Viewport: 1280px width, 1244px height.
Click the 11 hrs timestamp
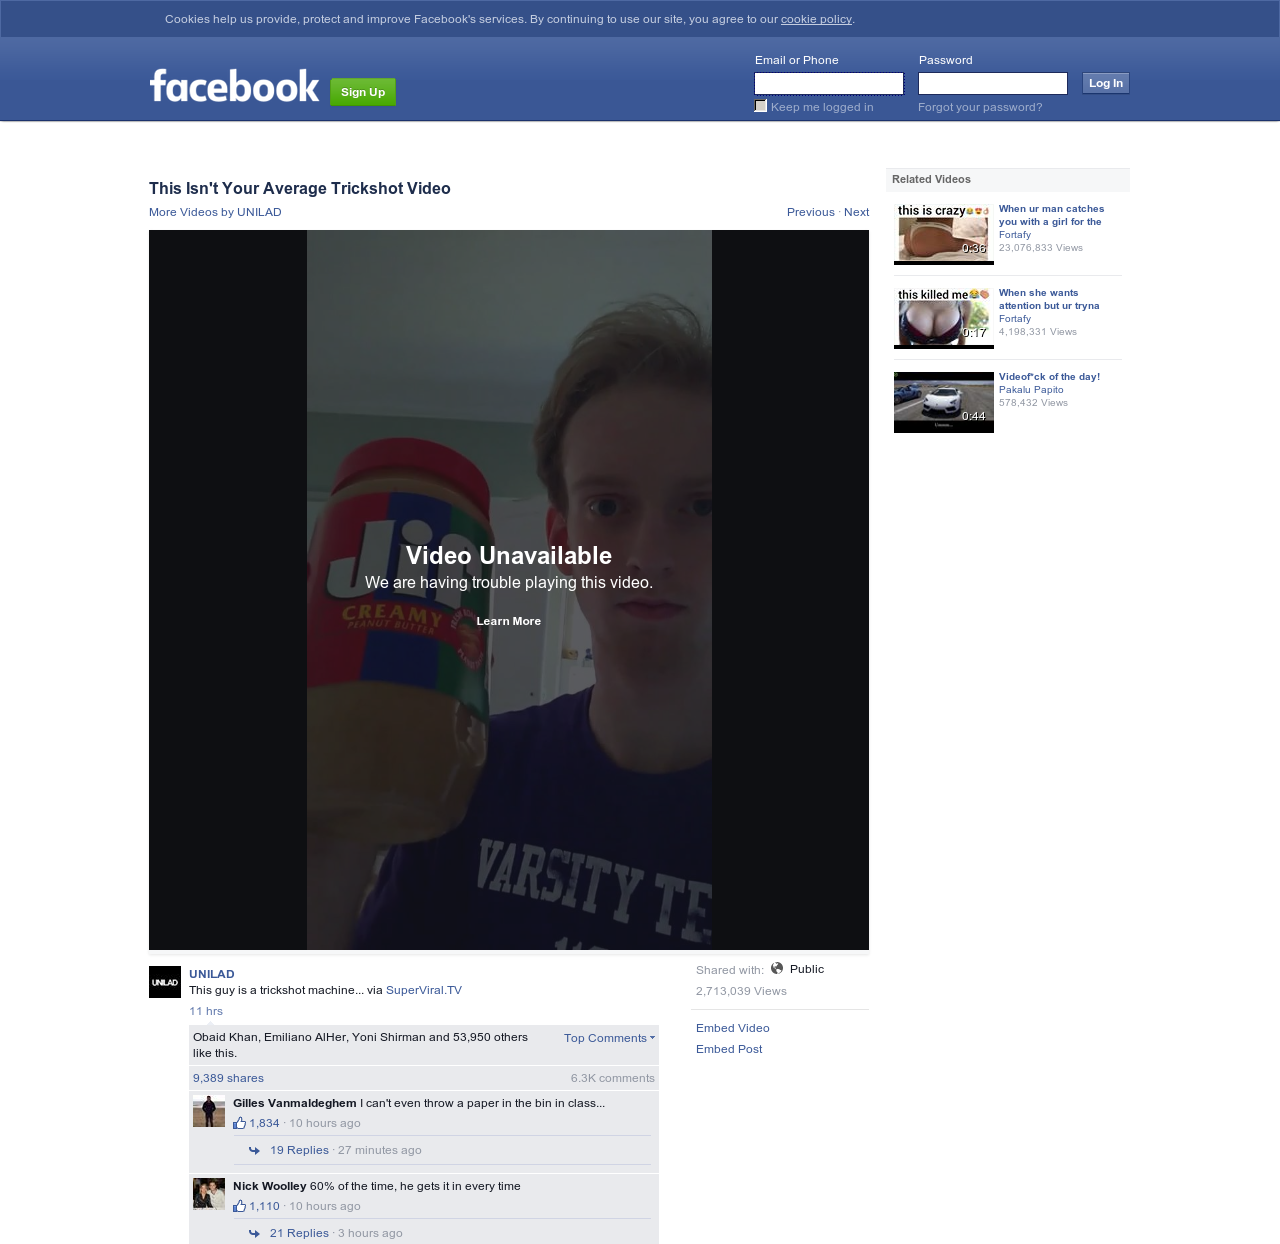(x=206, y=1011)
